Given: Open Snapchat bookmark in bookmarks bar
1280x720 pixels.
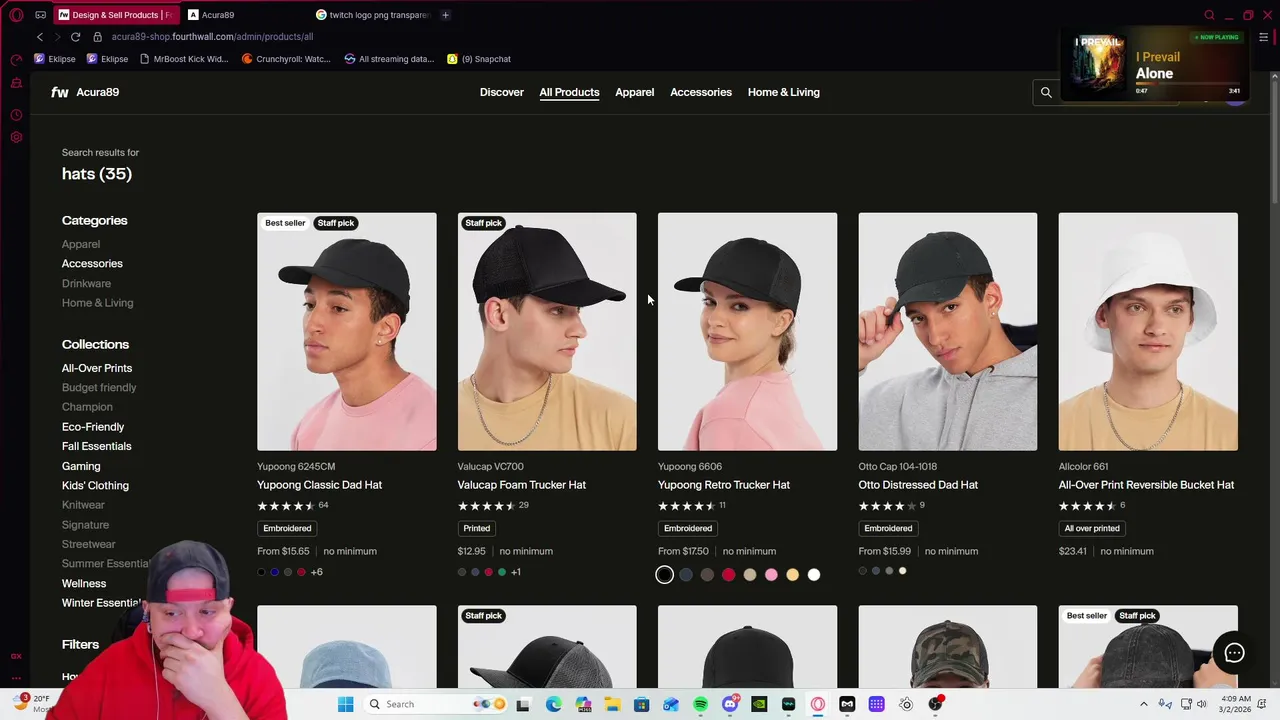Looking at the screenshot, I should click(479, 59).
